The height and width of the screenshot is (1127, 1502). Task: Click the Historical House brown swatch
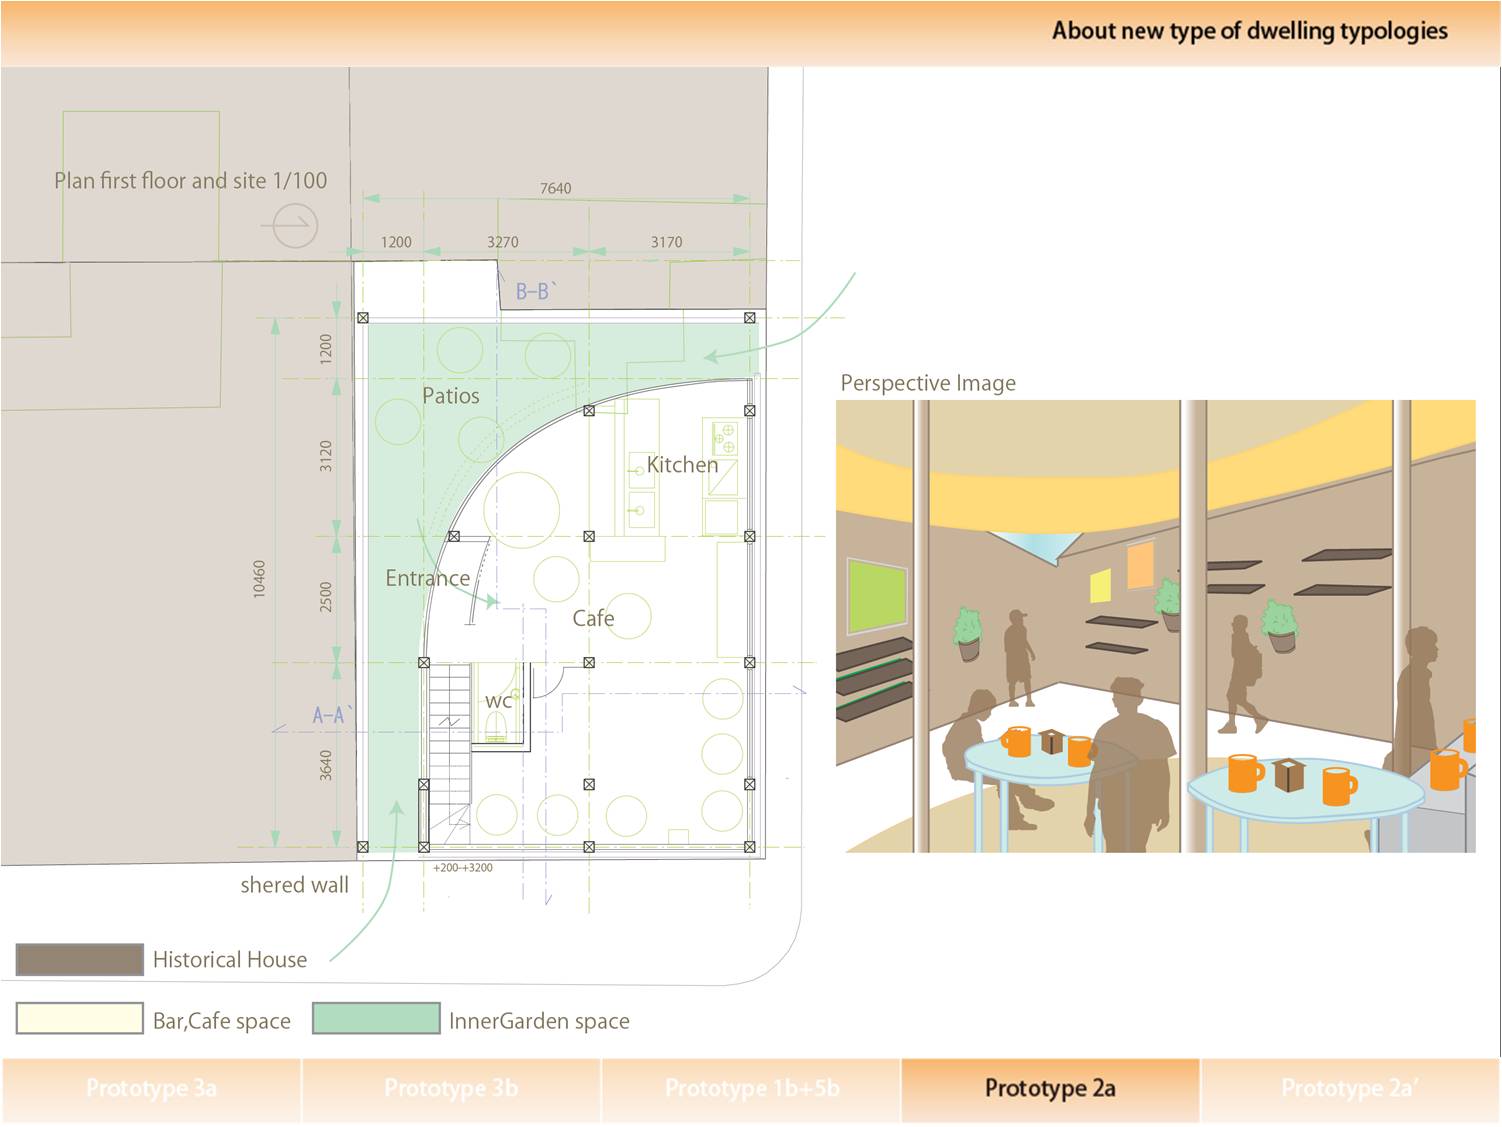point(80,959)
